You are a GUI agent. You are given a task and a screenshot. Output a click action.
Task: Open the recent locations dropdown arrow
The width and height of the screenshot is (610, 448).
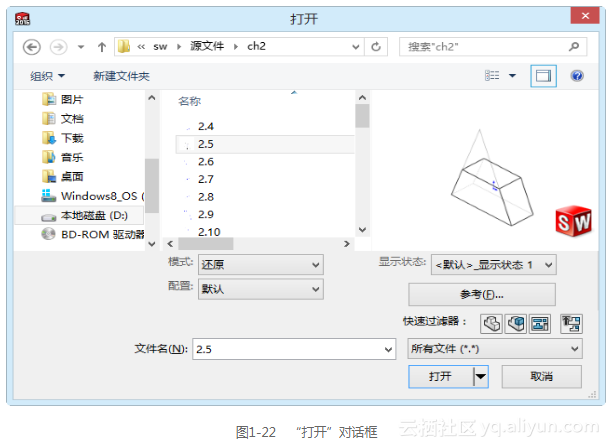(x=81, y=47)
